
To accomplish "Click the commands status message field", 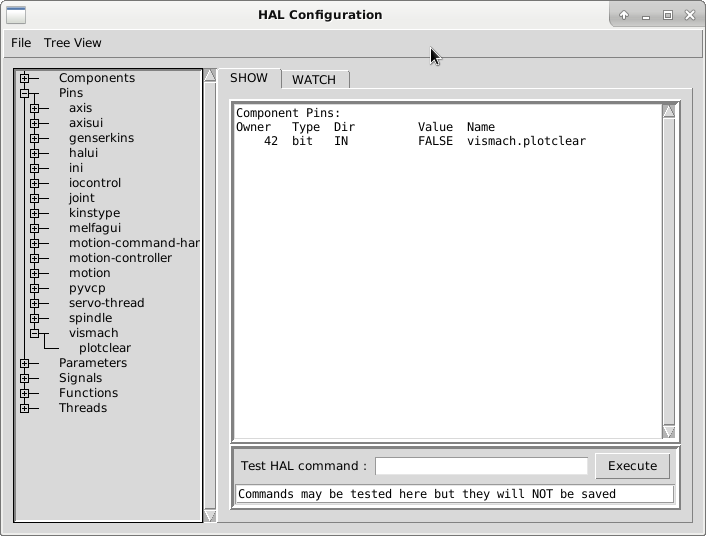I will tap(455, 494).
